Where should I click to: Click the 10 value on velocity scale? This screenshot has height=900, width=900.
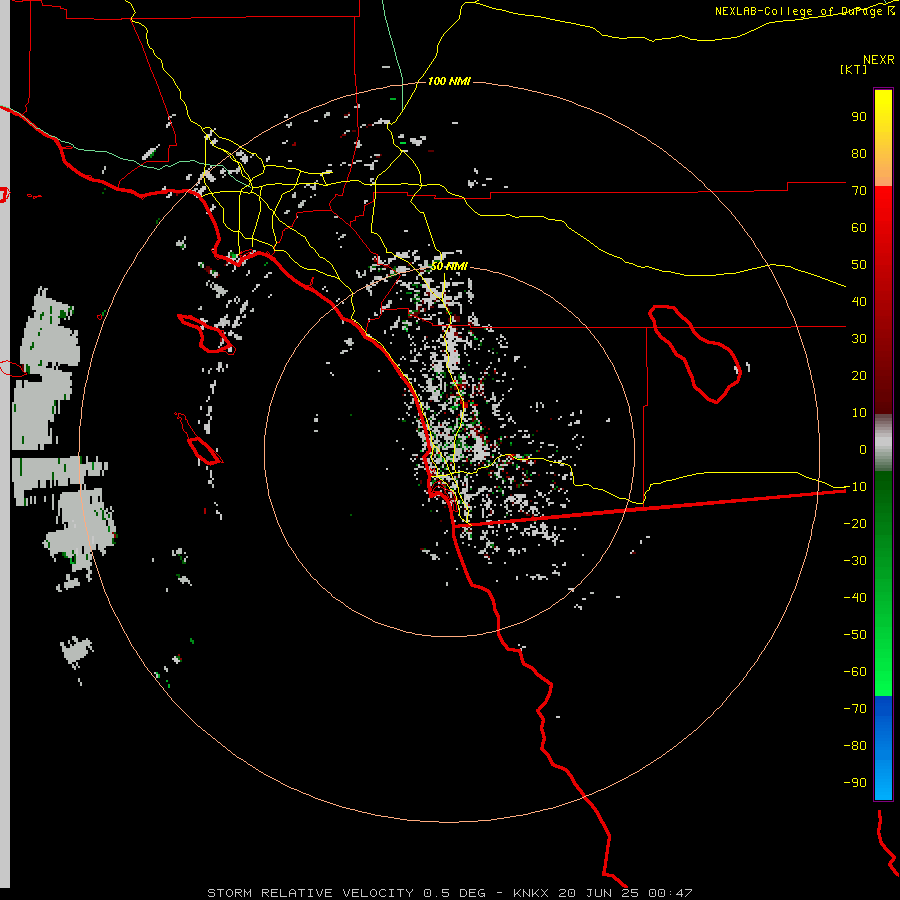click(x=859, y=413)
